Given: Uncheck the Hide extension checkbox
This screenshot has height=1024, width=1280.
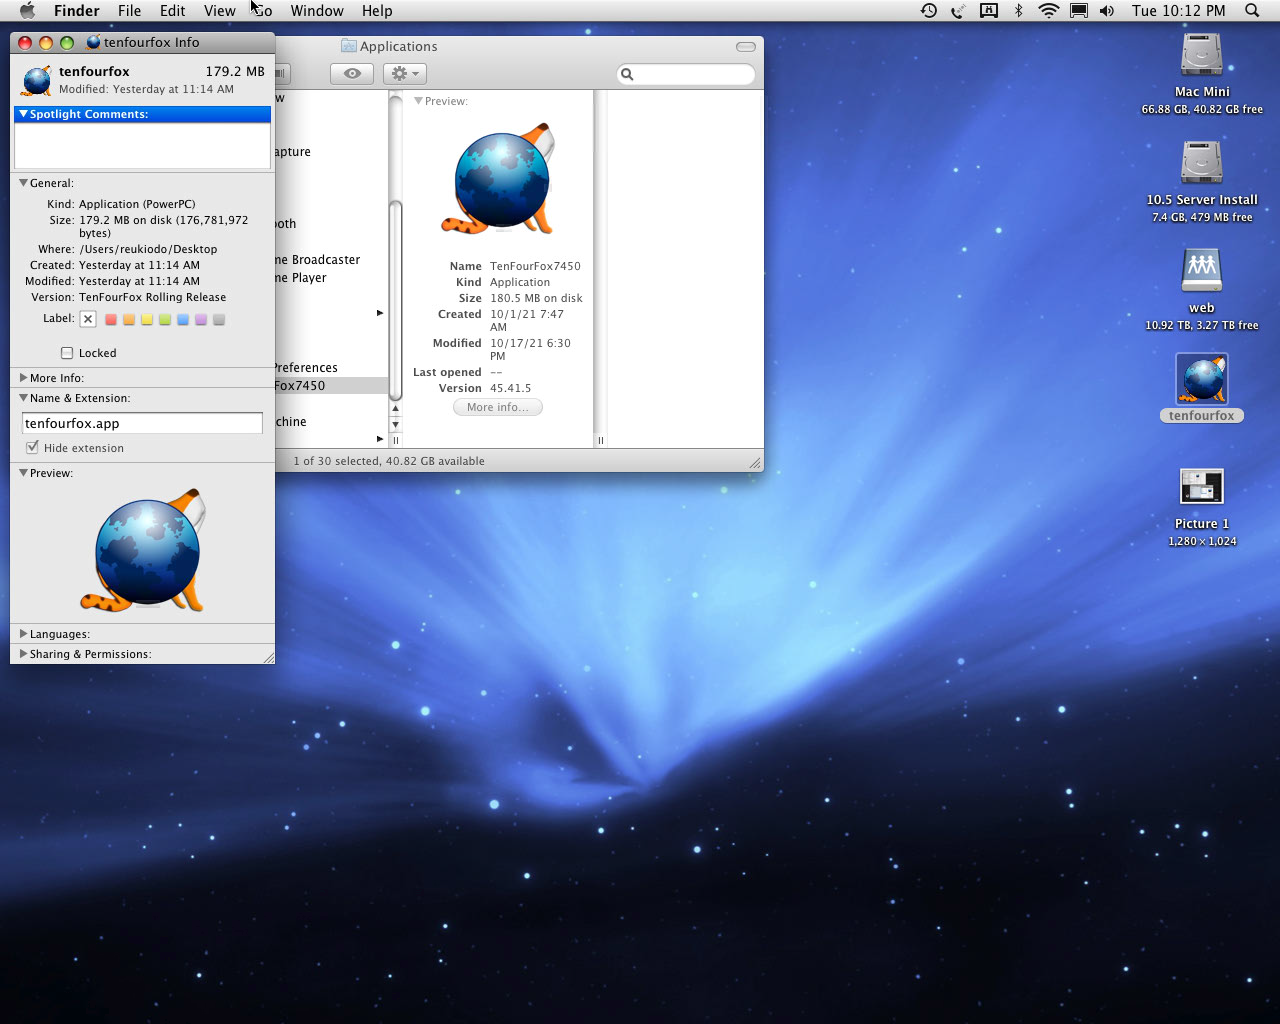Looking at the screenshot, I should 33,448.
